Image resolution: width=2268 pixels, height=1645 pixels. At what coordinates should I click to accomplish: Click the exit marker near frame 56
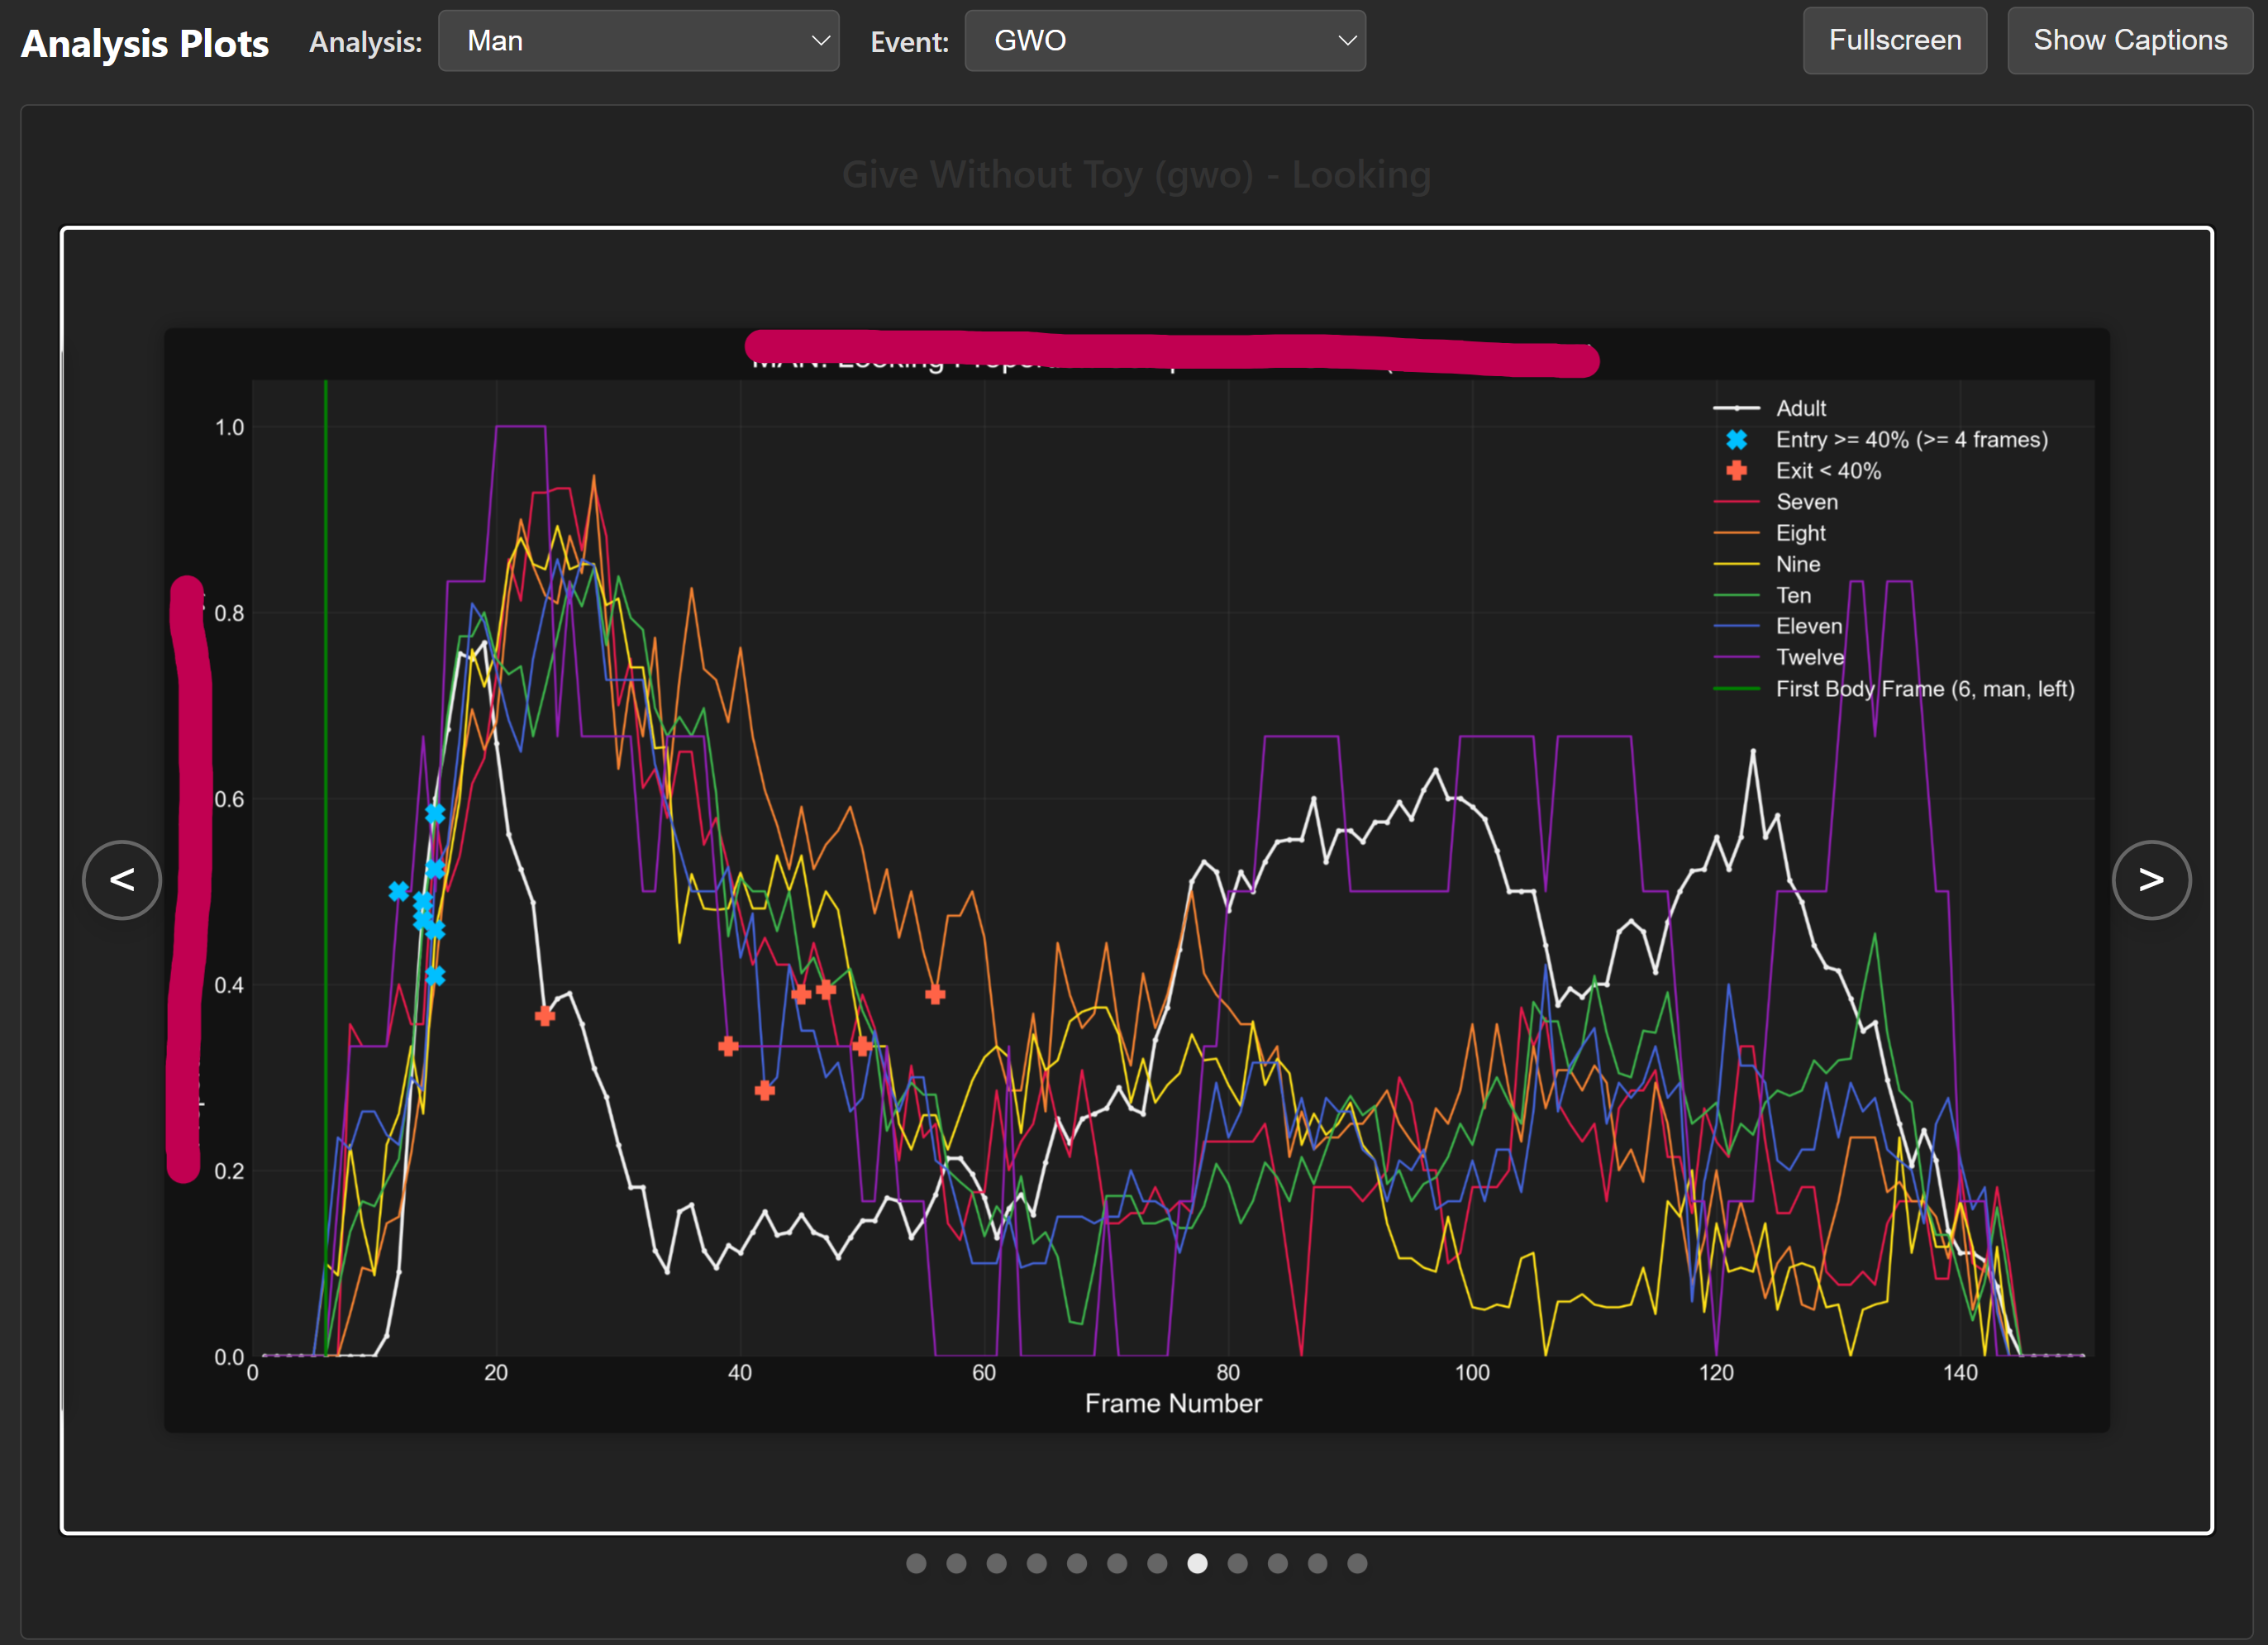coord(935,994)
